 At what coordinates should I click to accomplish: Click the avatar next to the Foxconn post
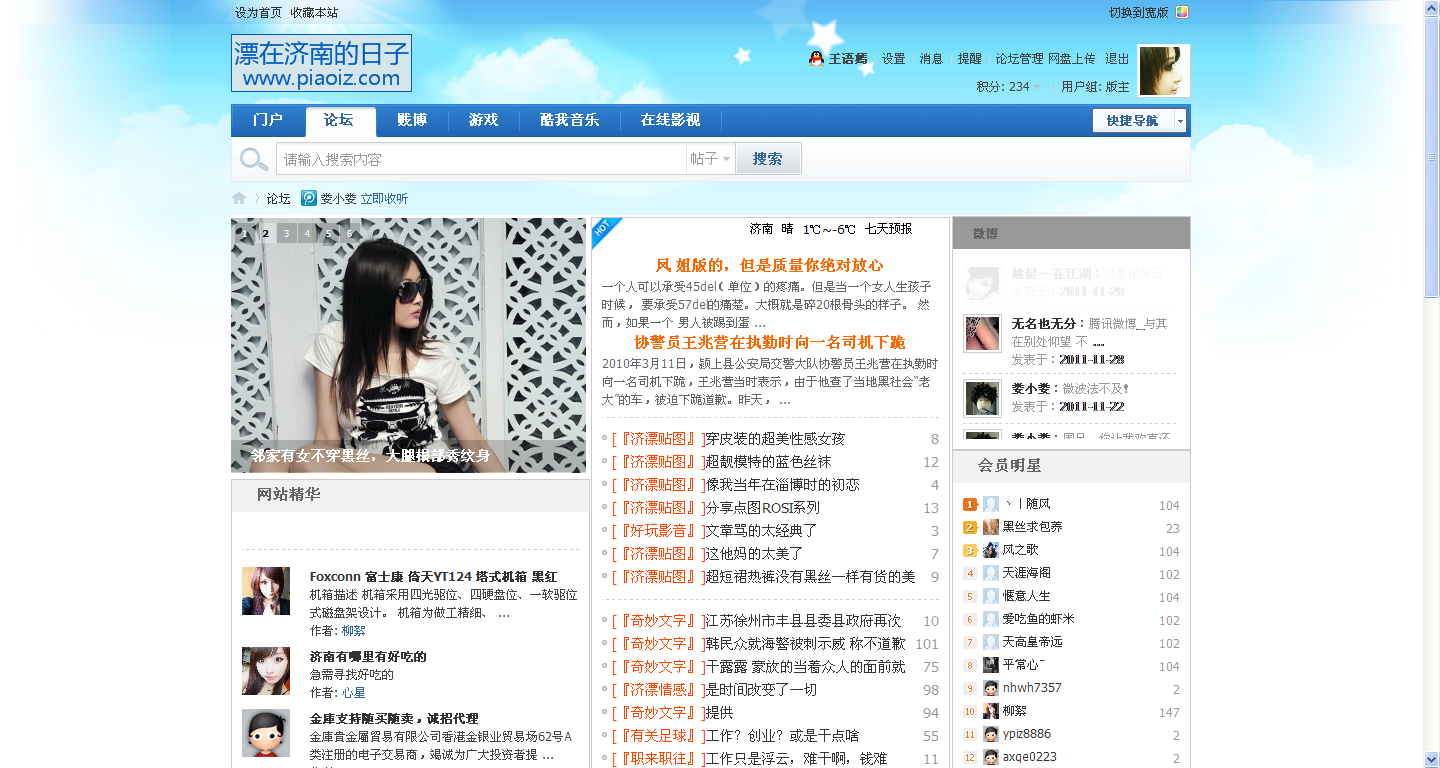(266, 591)
